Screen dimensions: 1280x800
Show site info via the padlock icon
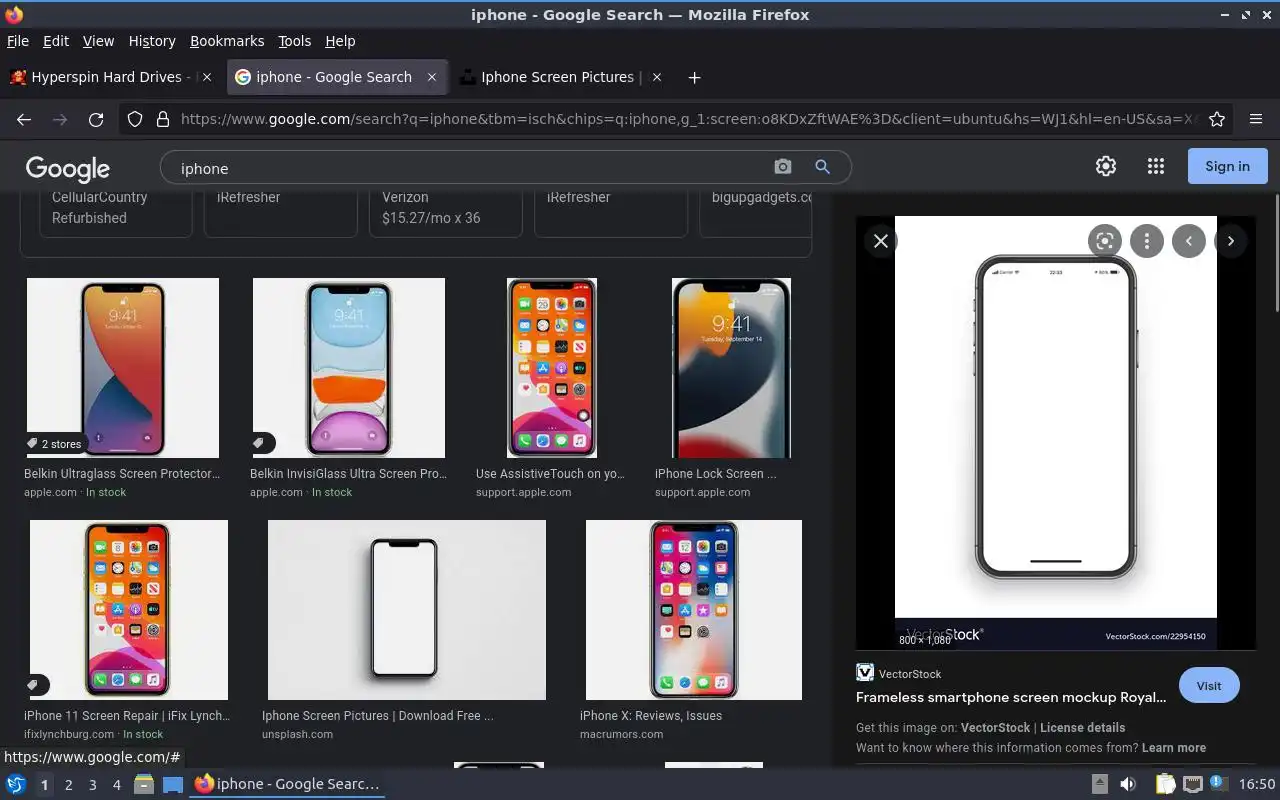pos(163,119)
